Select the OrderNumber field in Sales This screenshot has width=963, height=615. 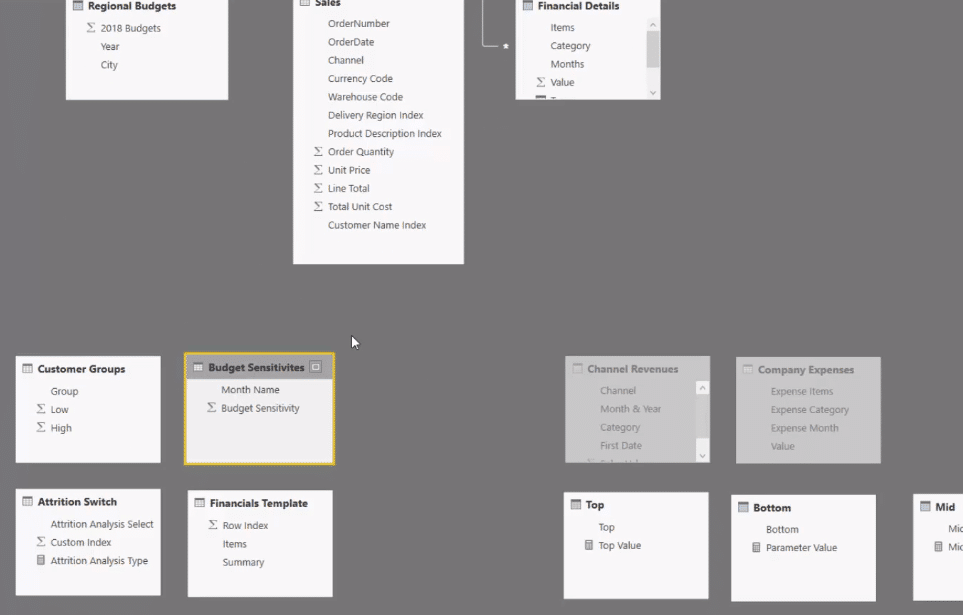(x=359, y=23)
